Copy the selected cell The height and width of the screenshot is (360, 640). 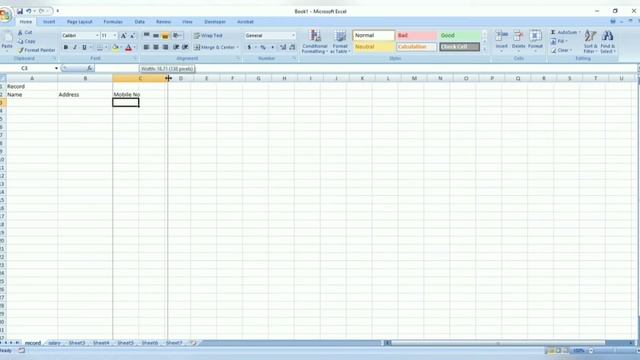click(x=27, y=41)
